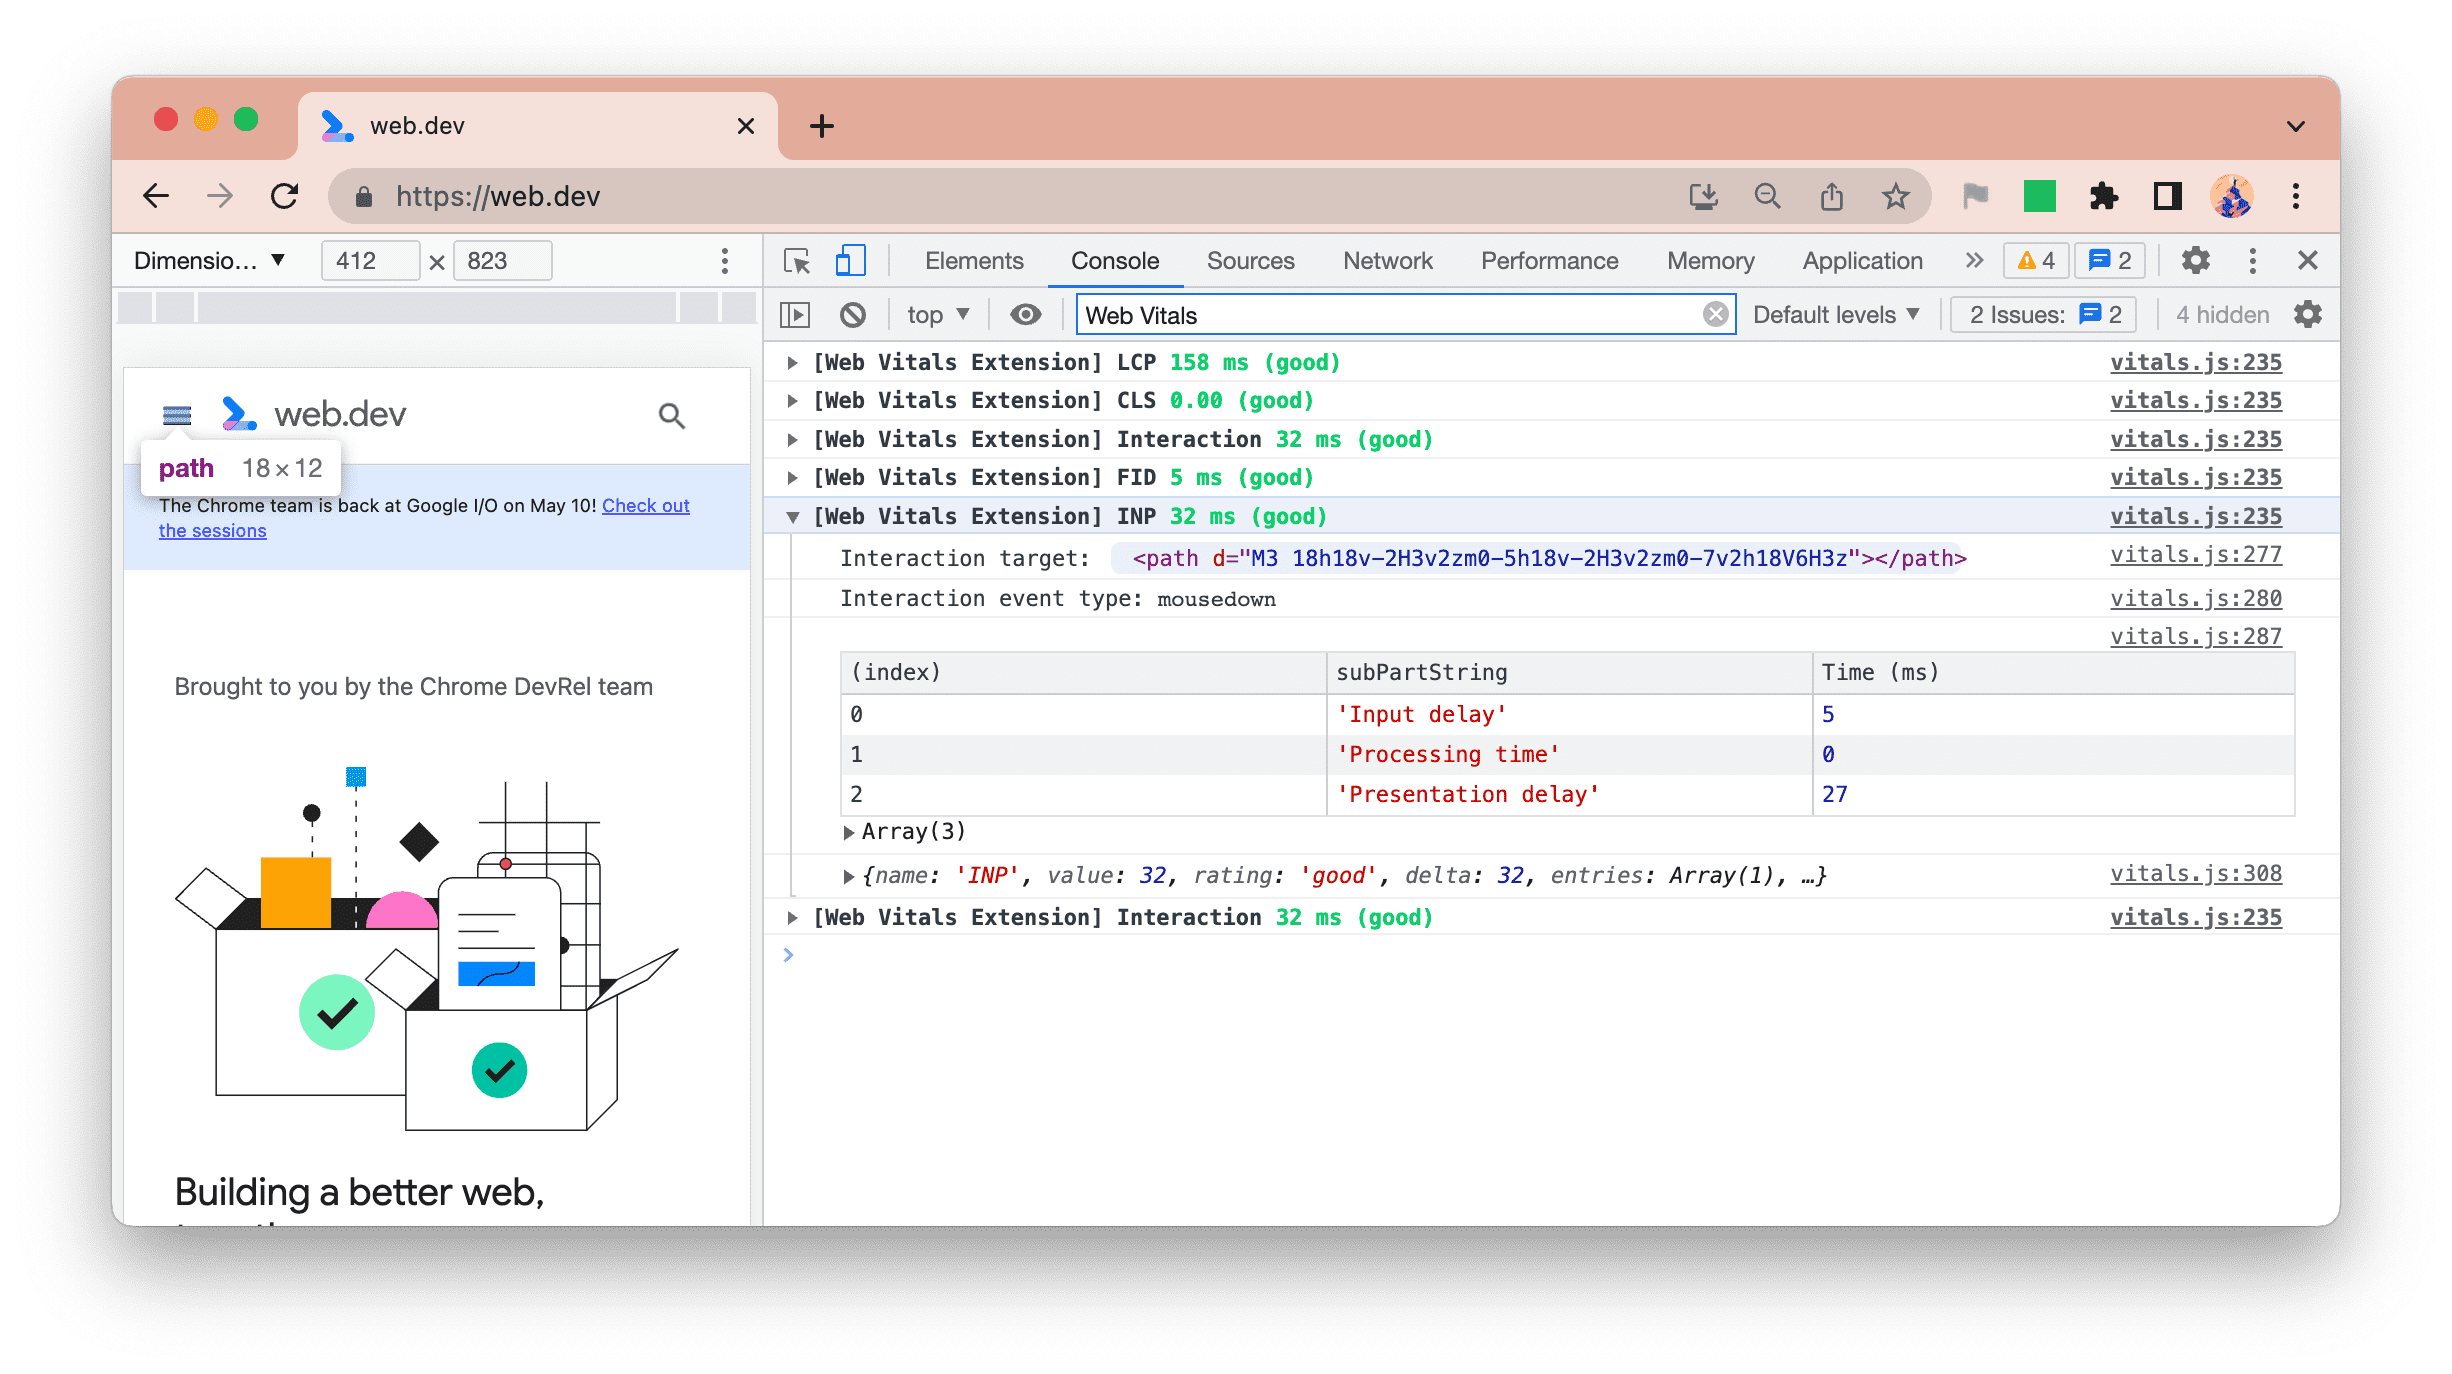Click the more tools overflow icon
Viewport: 2452px width, 1374px height.
point(1972,261)
